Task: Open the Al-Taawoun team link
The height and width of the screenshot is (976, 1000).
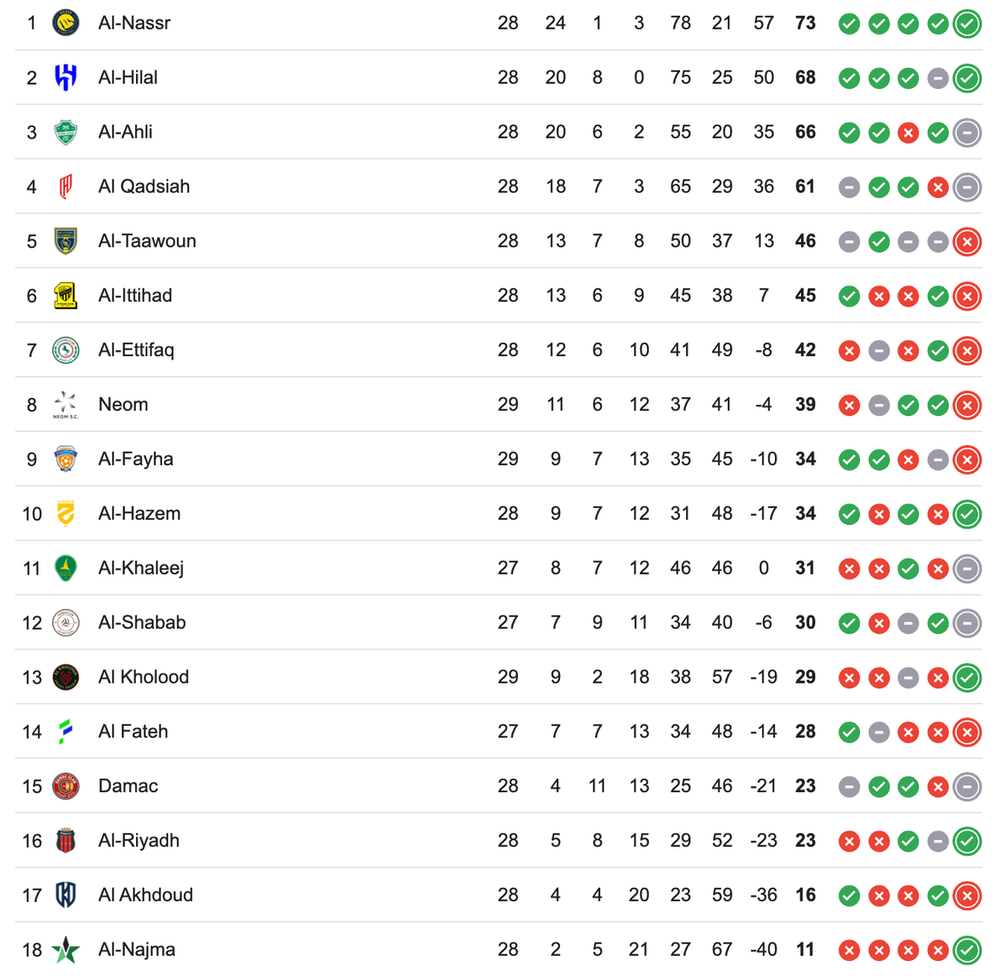Action: point(147,241)
